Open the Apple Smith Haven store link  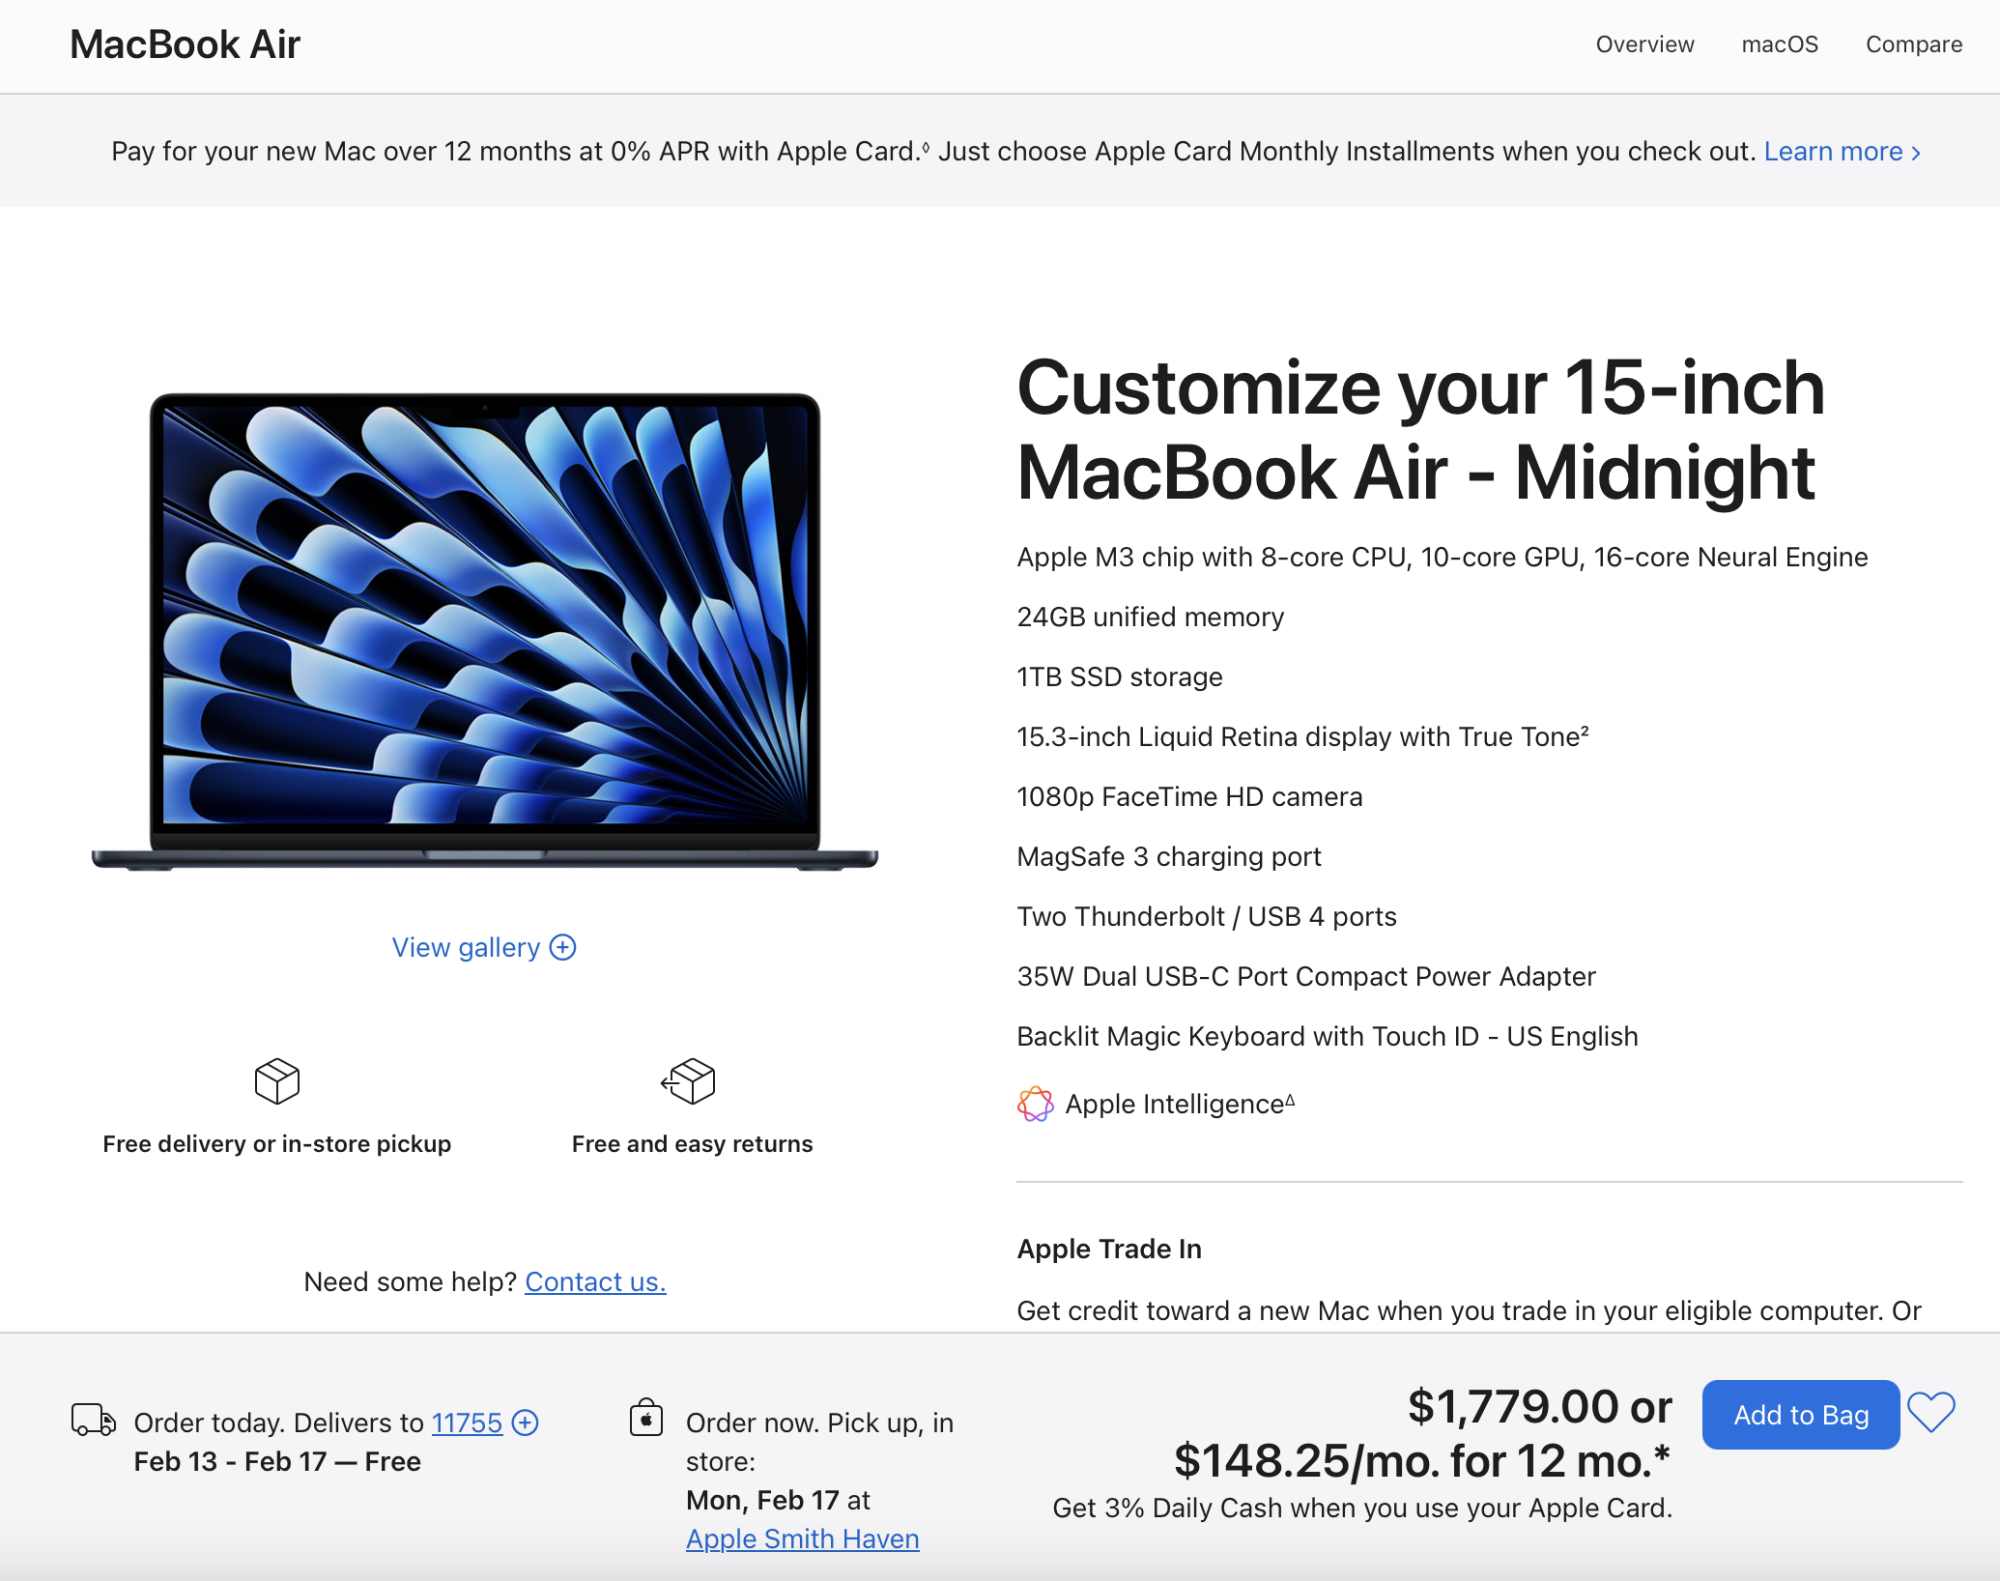click(802, 1538)
